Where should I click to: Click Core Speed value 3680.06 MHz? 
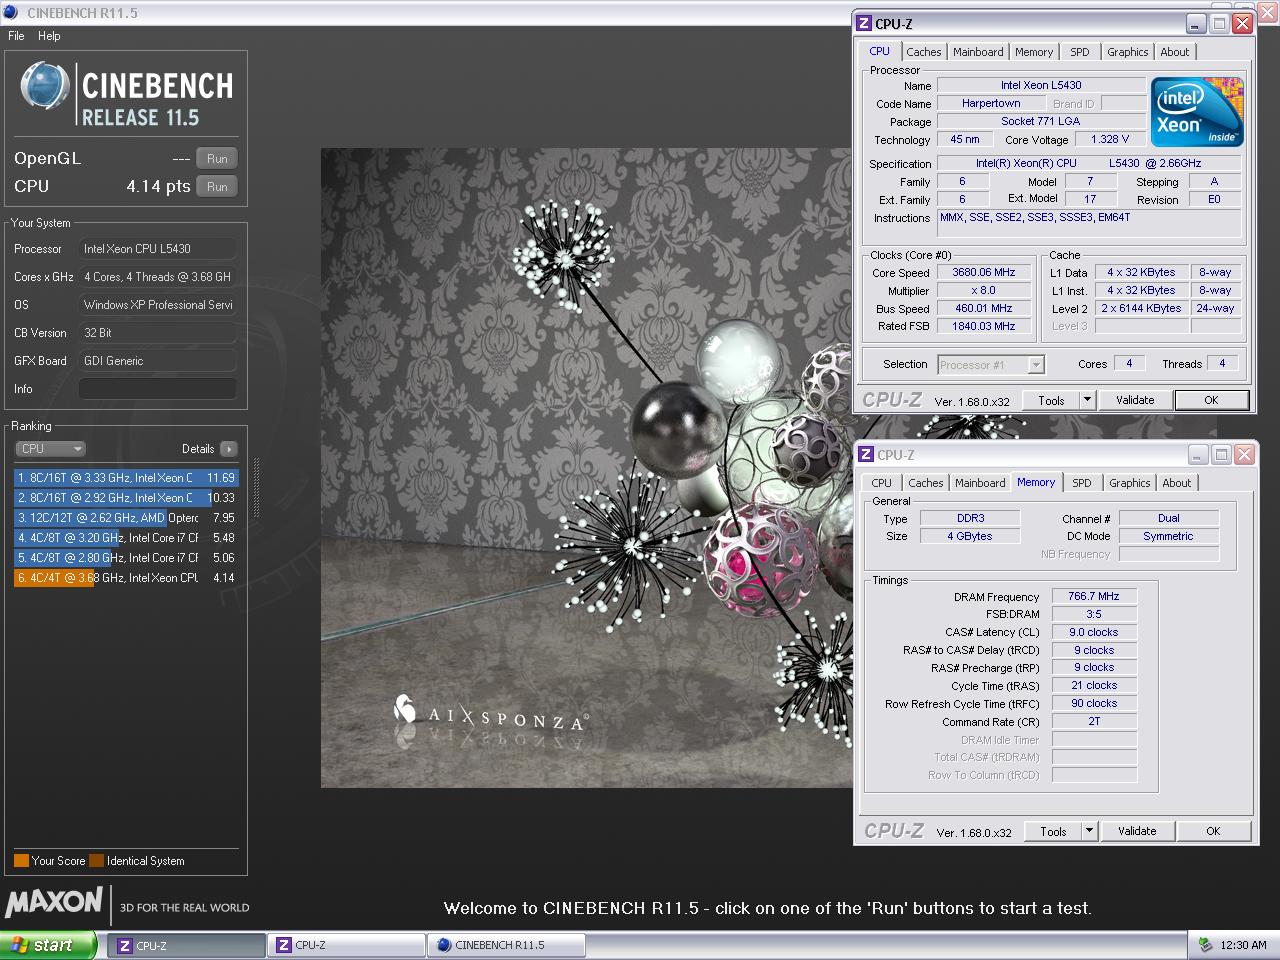[983, 273]
